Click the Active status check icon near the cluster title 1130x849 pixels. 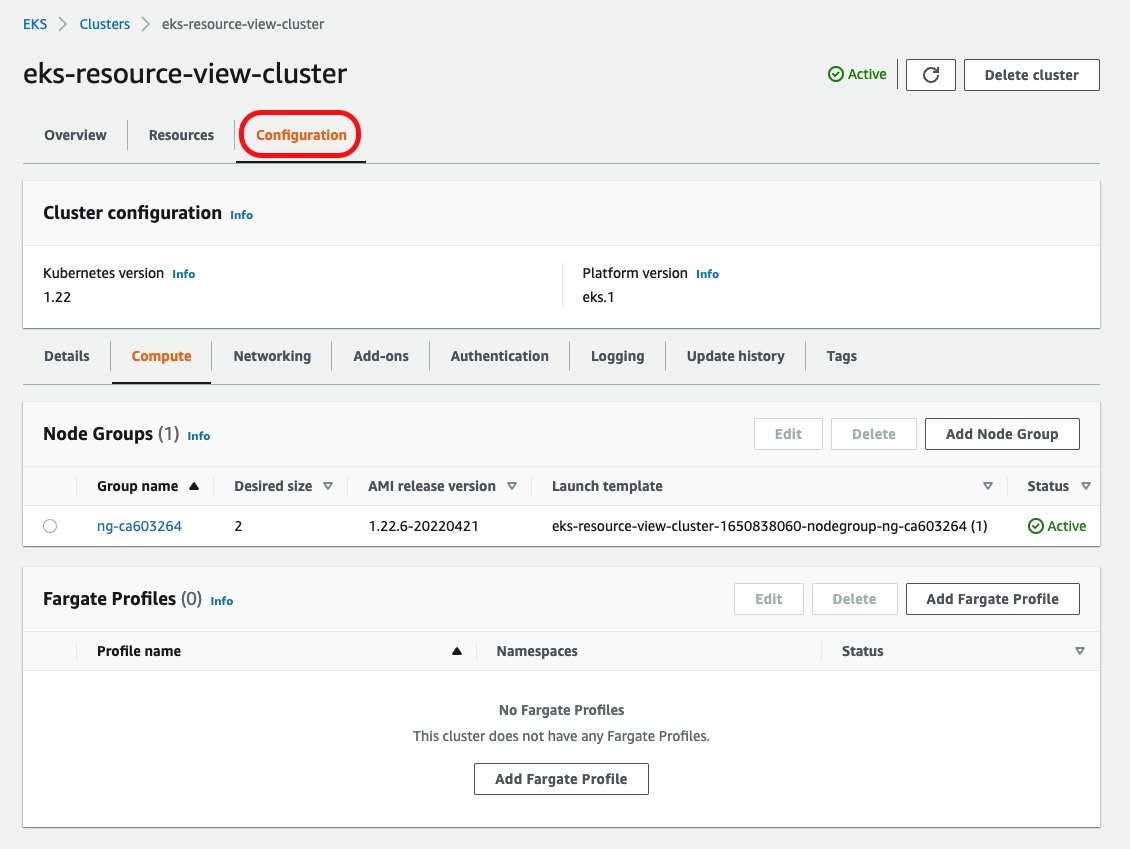835,74
